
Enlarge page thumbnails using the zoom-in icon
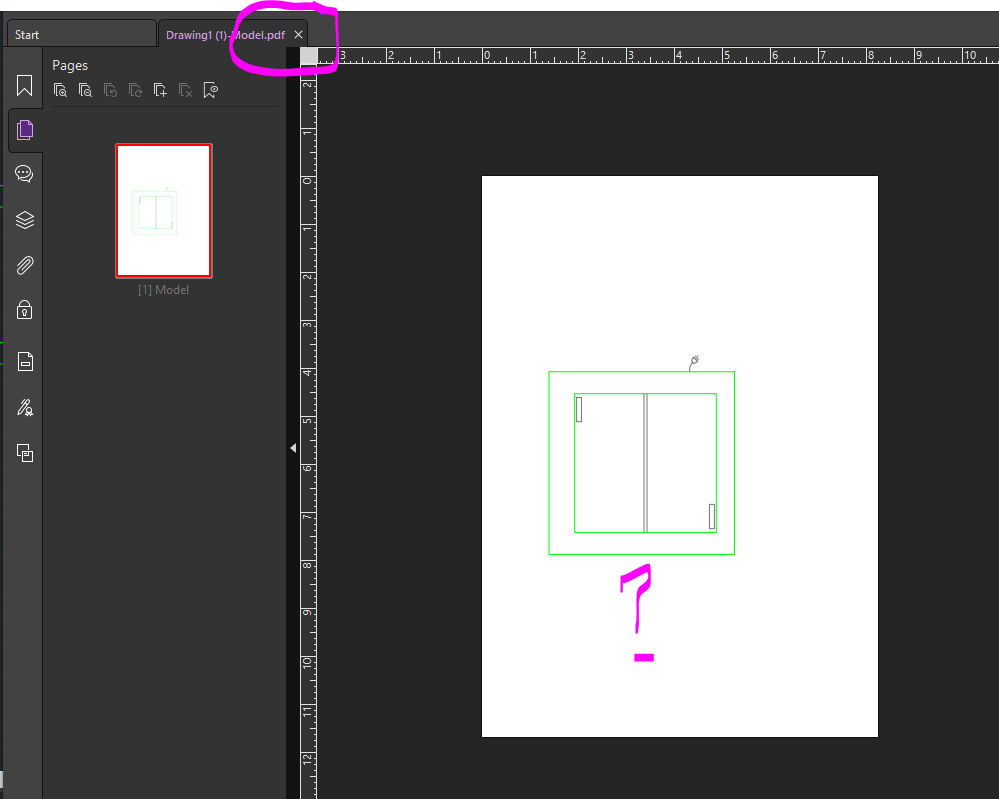[61, 89]
